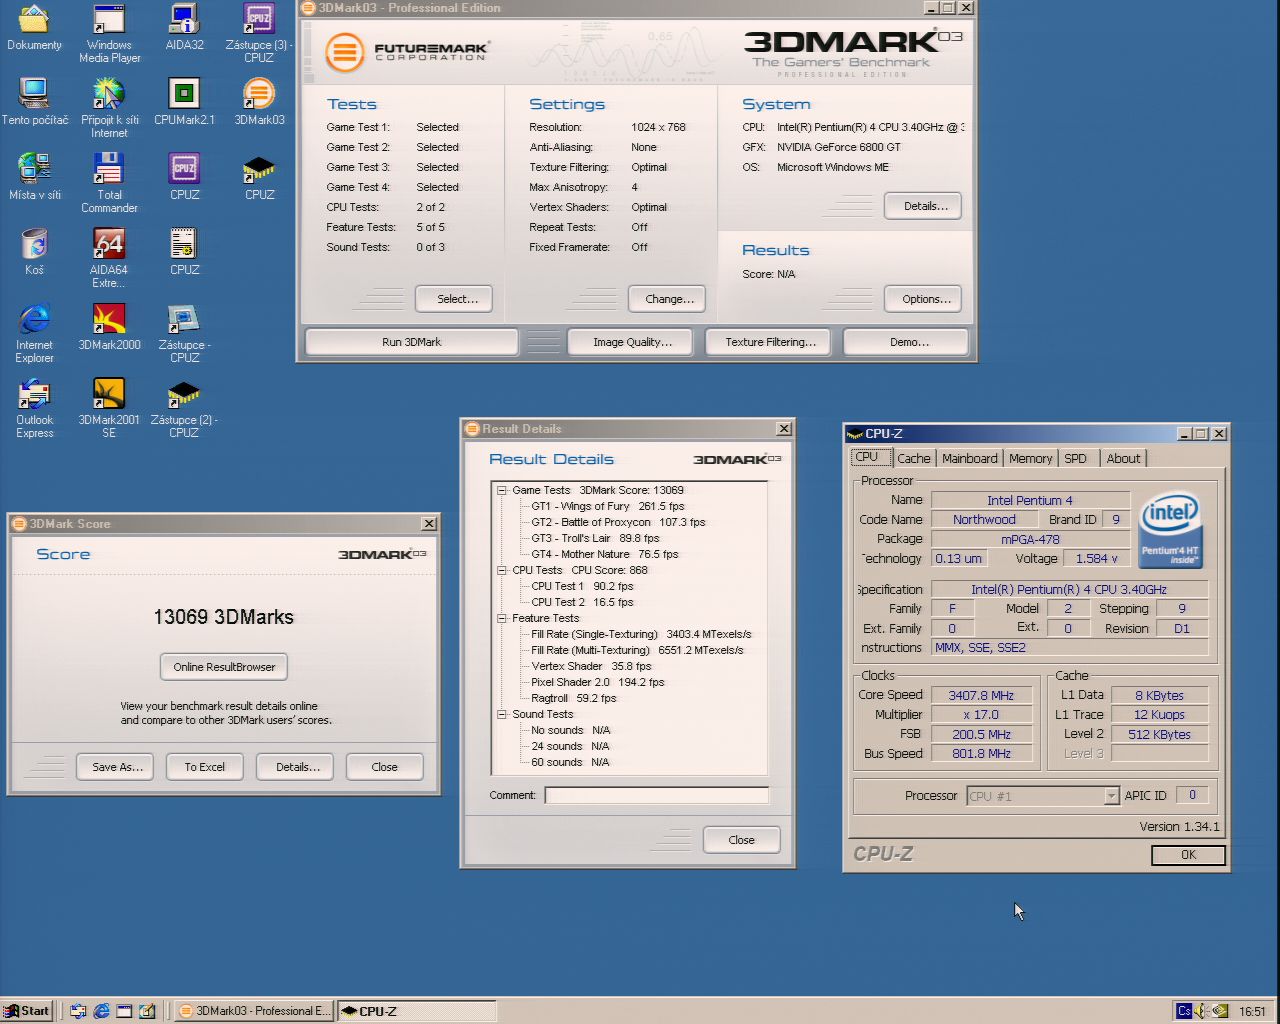The image size is (1280, 1024).
Task: Click the Demo... button
Action: point(906,342)
